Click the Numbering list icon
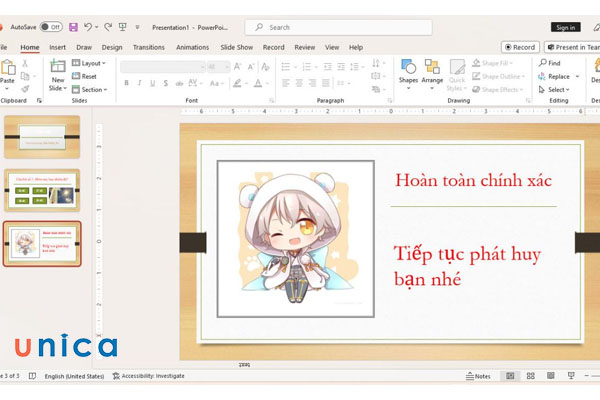The width and height of the screenshot is (600, 400). (x=307, y=67)
